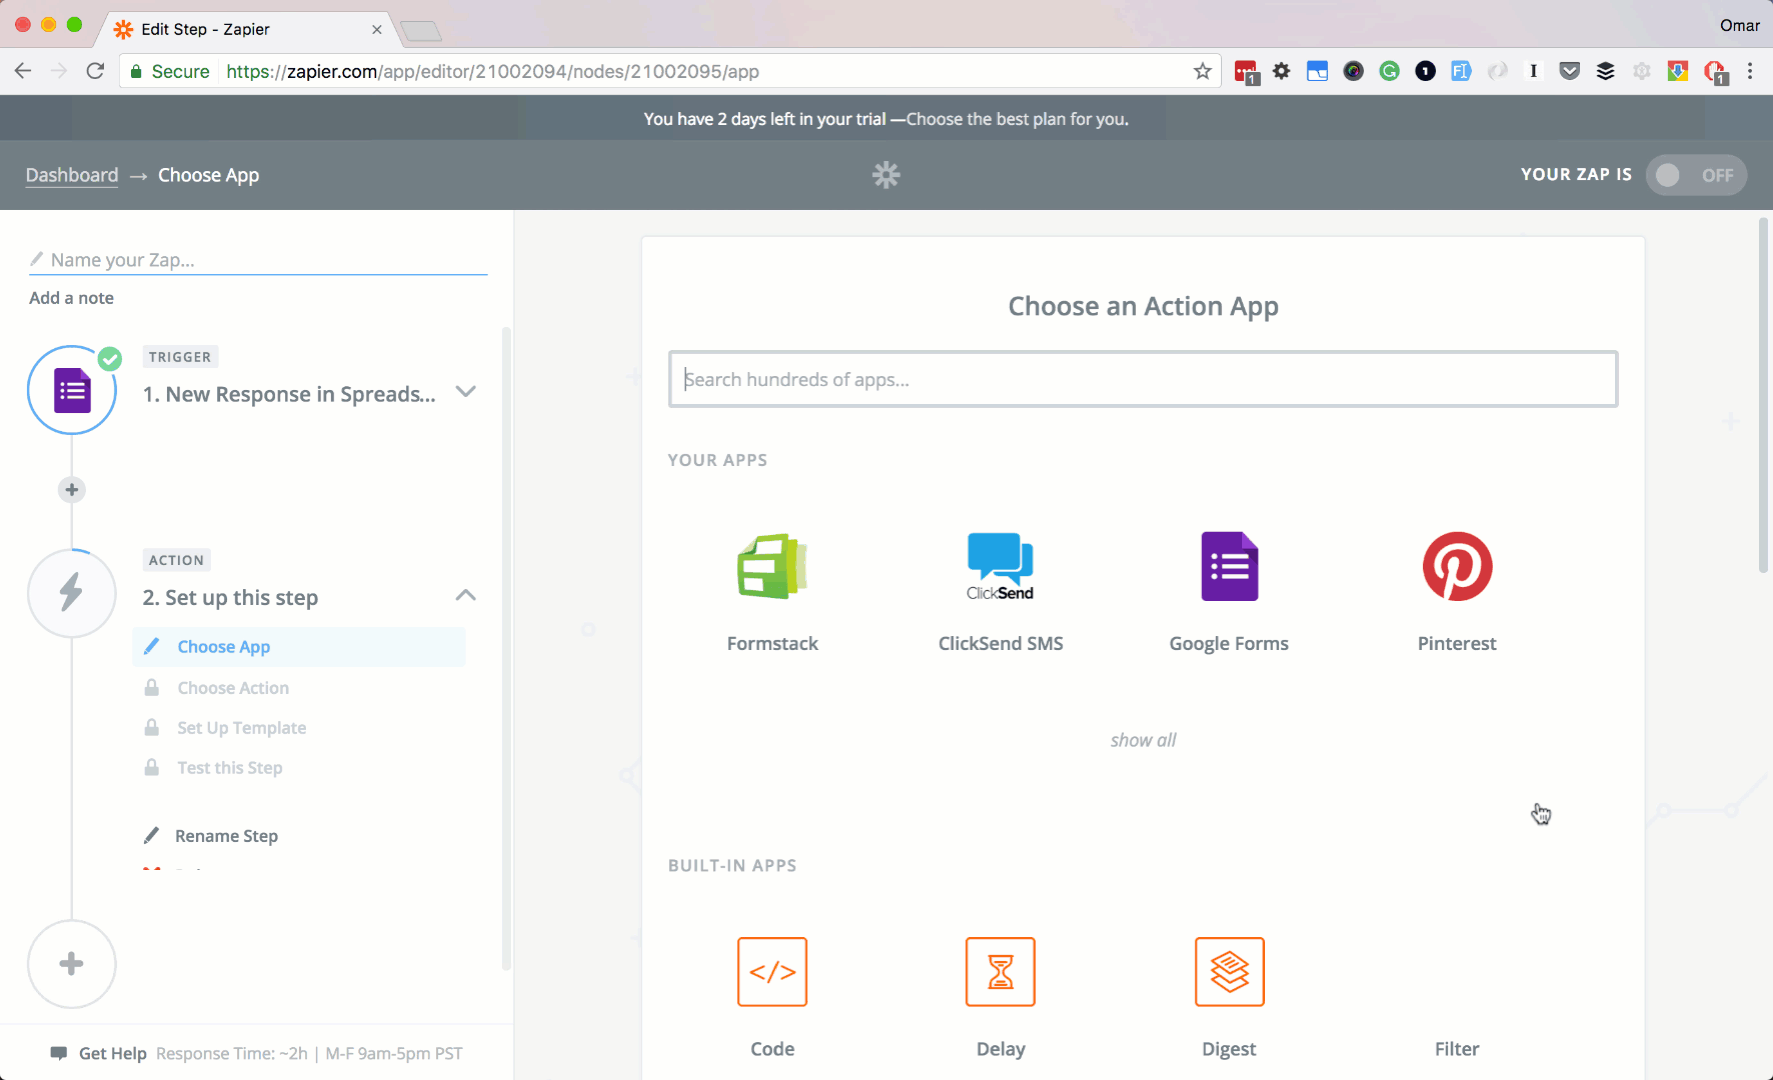Collapse the Set up this step chevron
This screenshot has height=1080, width=1773.
[x=465, y=595]
